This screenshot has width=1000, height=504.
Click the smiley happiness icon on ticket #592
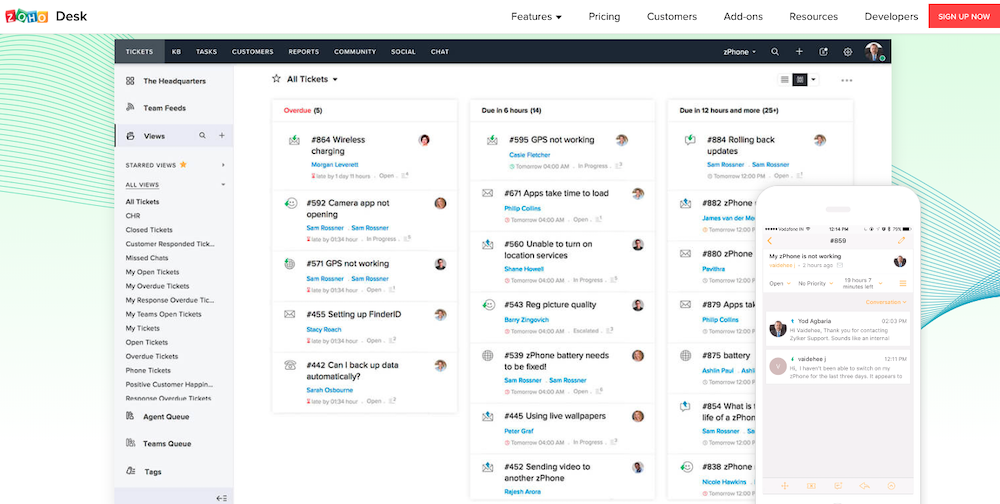pos(290,203)
